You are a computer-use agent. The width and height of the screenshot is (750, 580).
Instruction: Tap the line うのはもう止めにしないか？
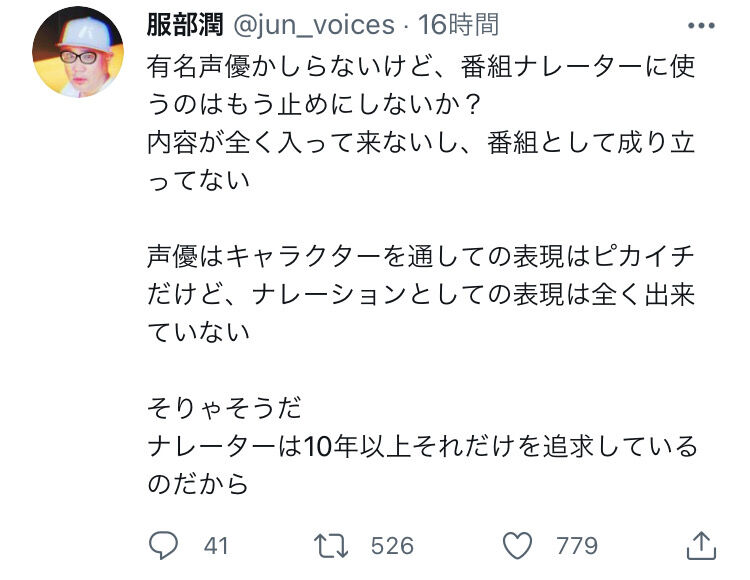tap(313, 104)
